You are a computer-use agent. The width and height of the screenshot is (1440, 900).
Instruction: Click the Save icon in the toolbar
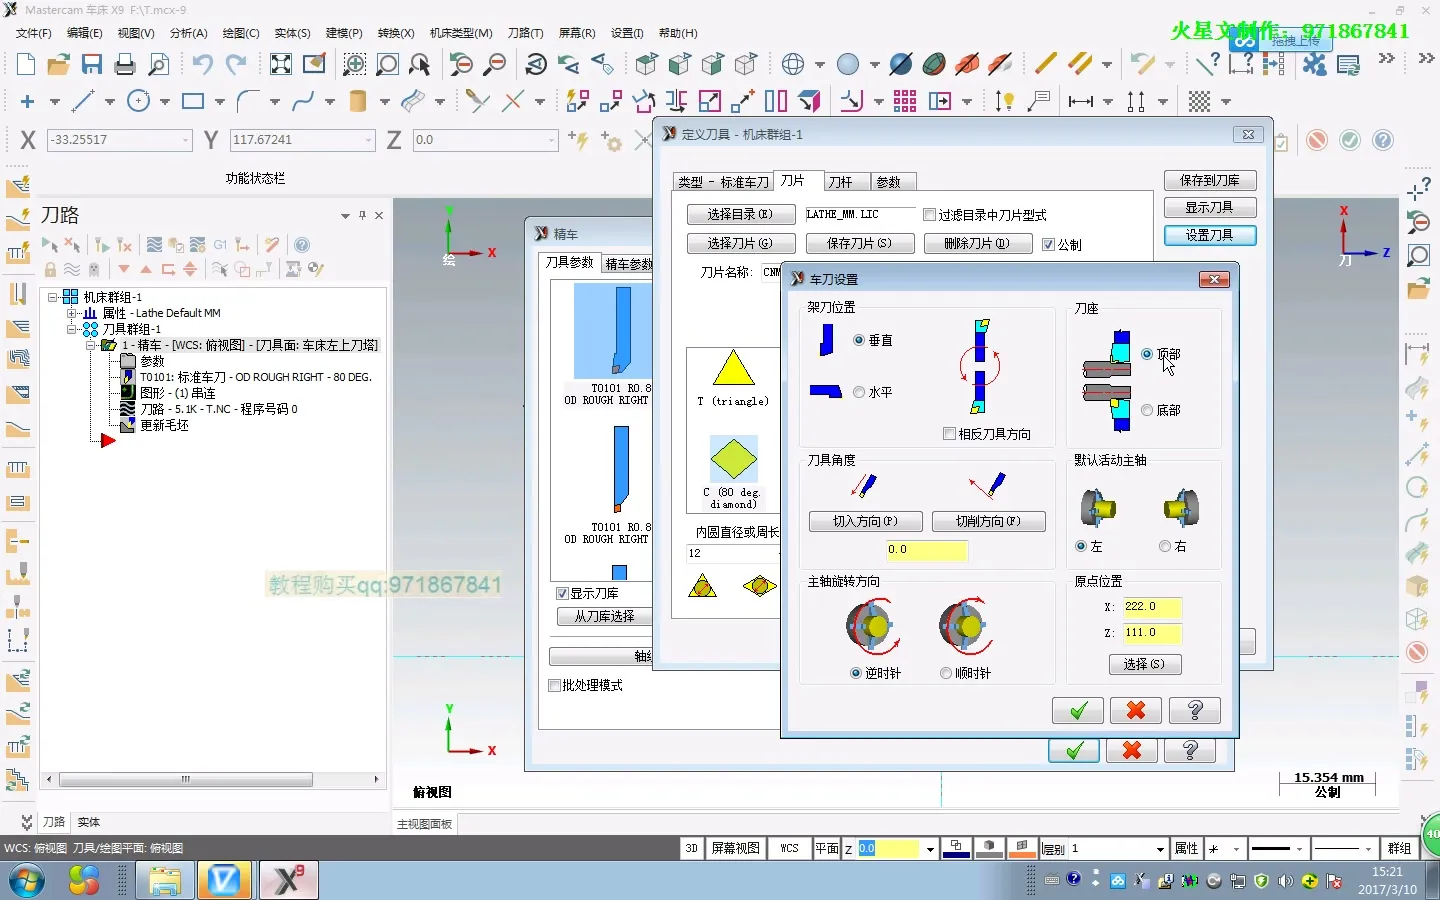(x=92, y=64)
